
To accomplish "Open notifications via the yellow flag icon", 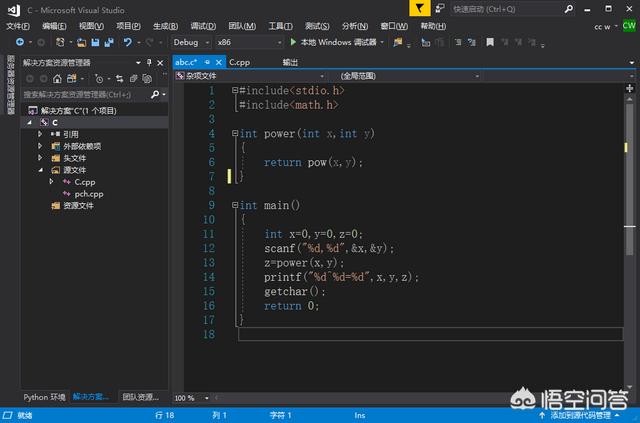I will coord(420,9).
